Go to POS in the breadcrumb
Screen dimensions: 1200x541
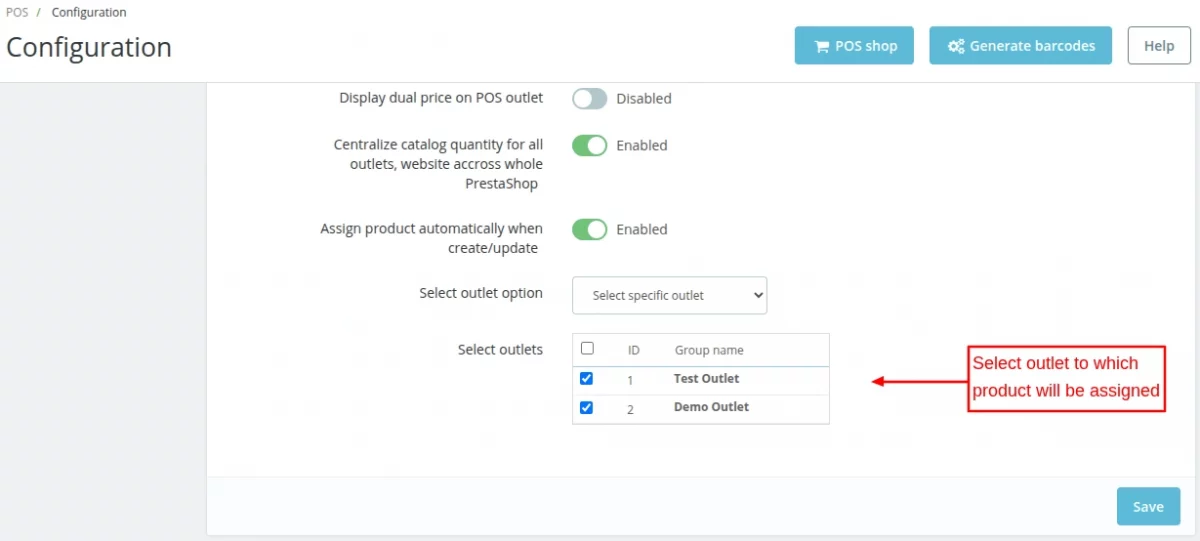coord(17,13)
